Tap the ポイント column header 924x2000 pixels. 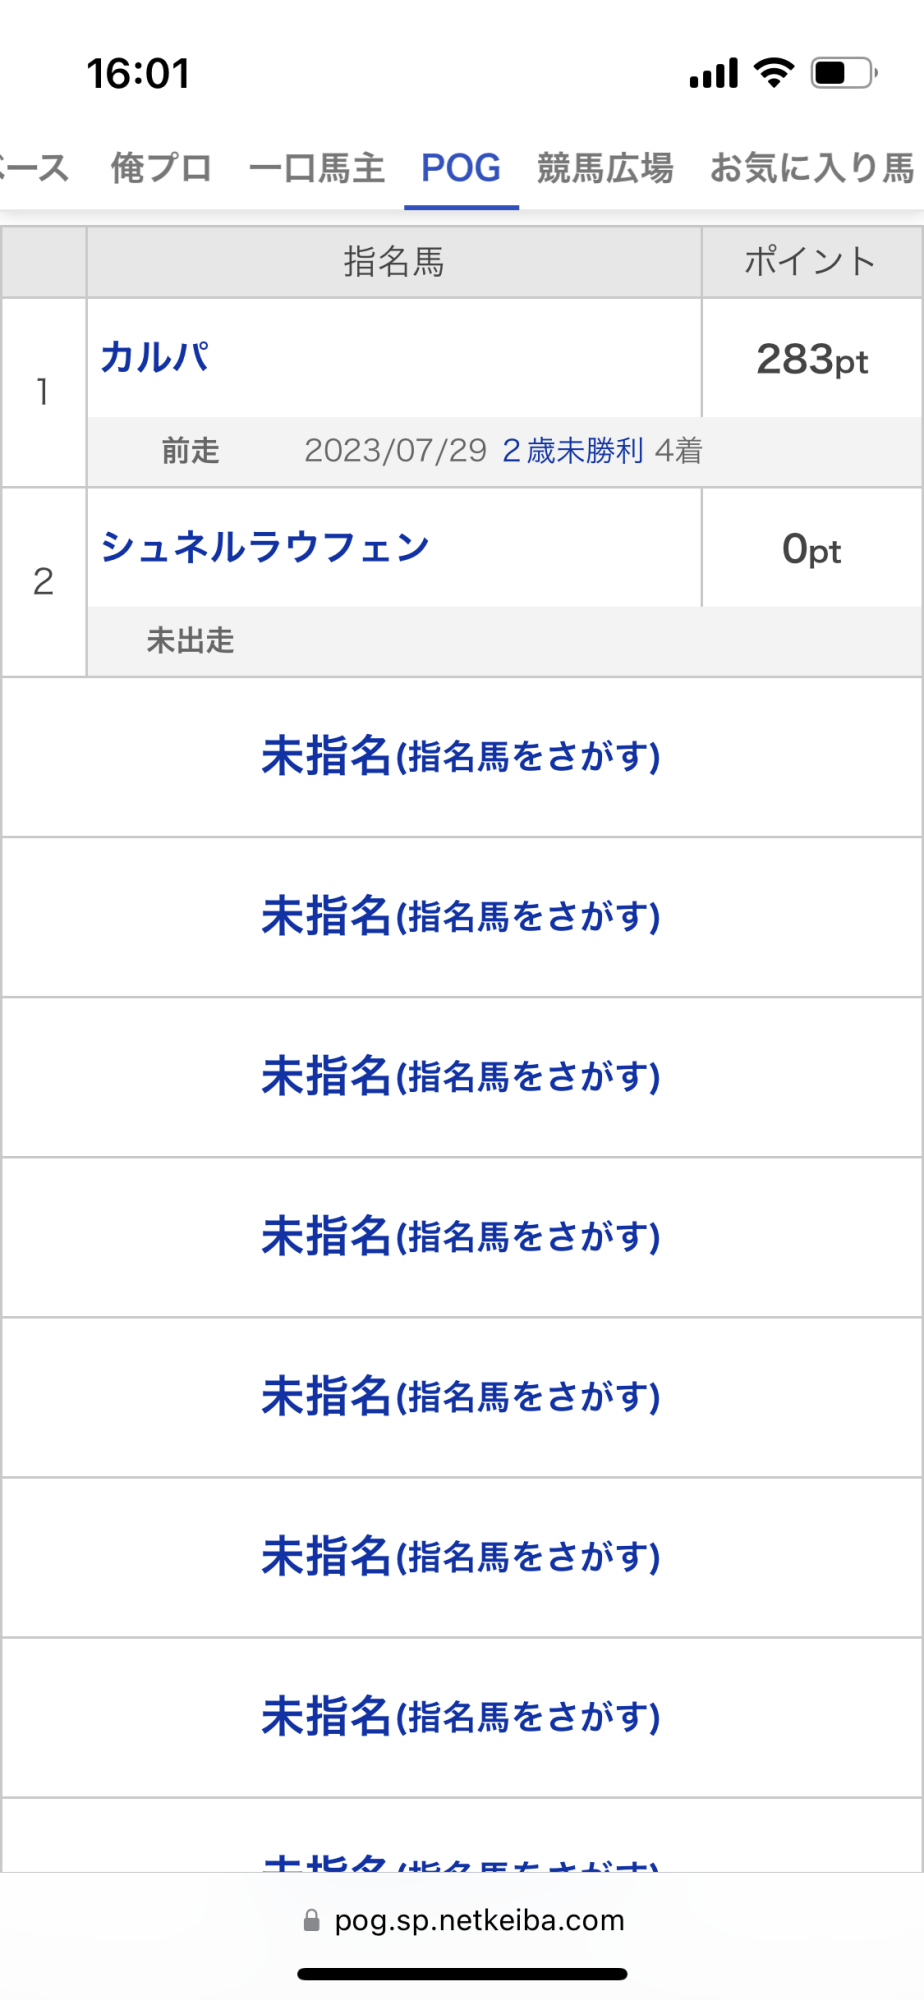810,262
